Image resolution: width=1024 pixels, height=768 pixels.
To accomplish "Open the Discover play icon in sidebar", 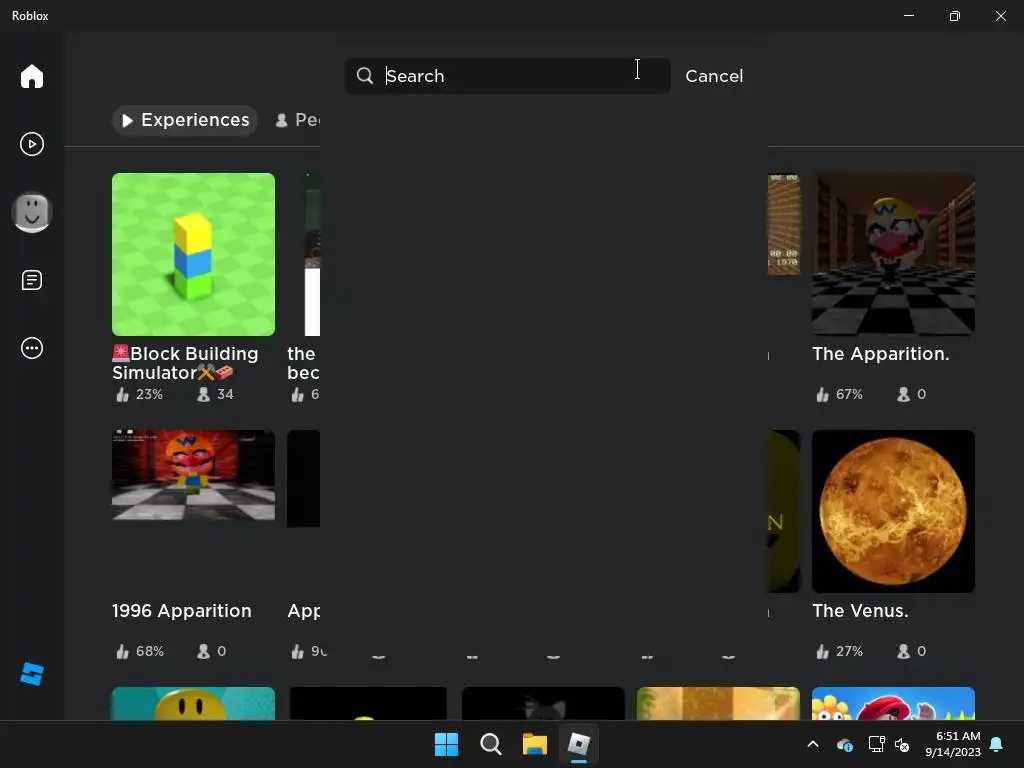I will pos(31,144).
